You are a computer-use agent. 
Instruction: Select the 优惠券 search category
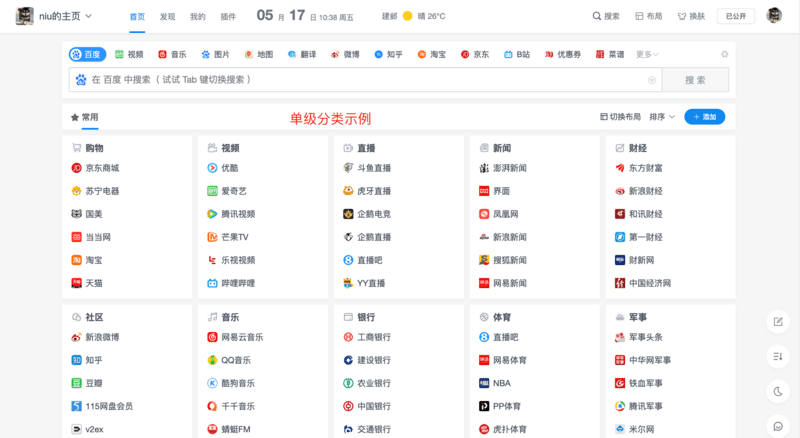pyautogui.click(x=563, y=55)
